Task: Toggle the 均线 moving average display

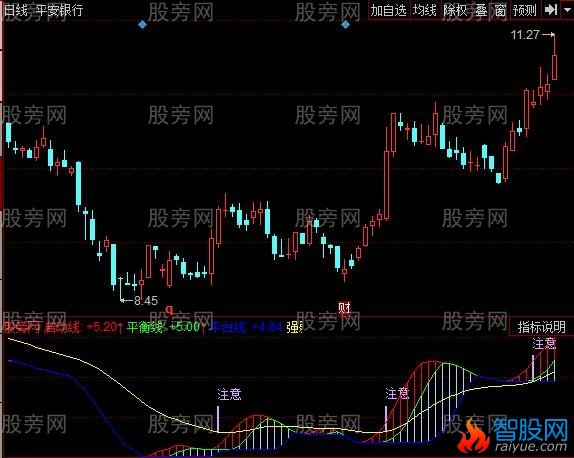Action: (x=425, y=10)
